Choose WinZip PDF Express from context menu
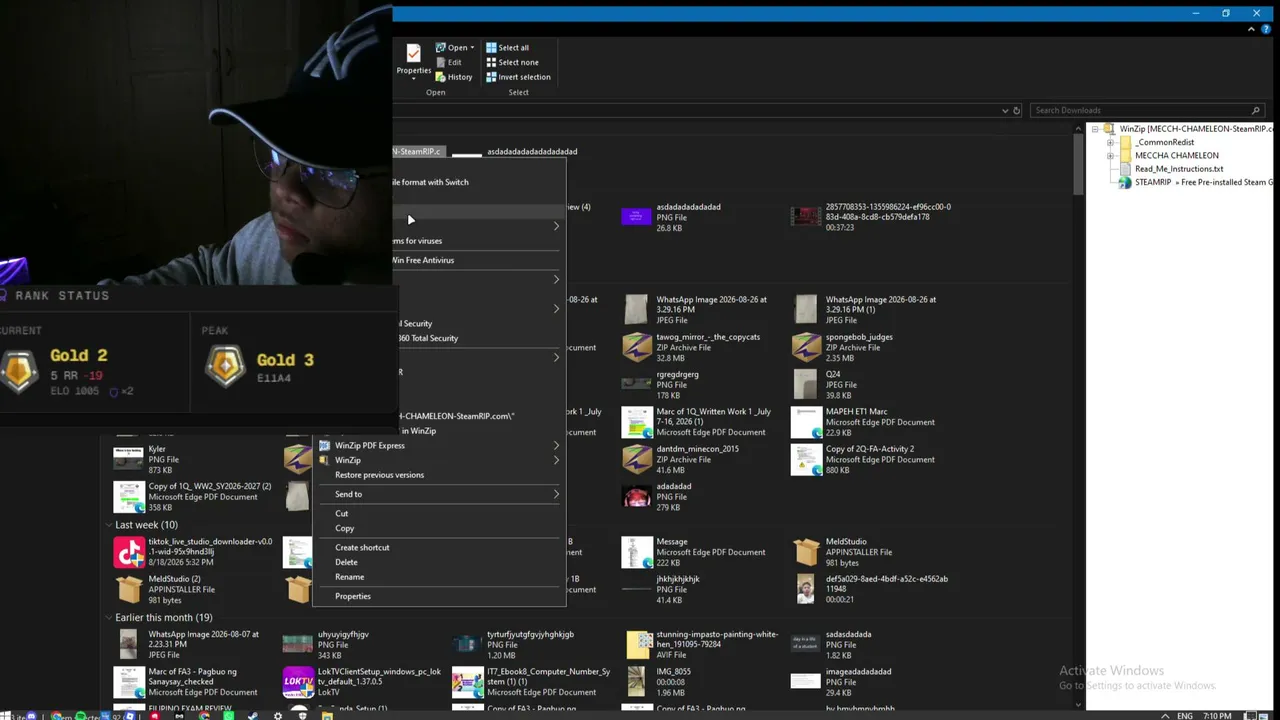Image resolution: width=1280 pixels, height=720 pixels. click(440, 445)
